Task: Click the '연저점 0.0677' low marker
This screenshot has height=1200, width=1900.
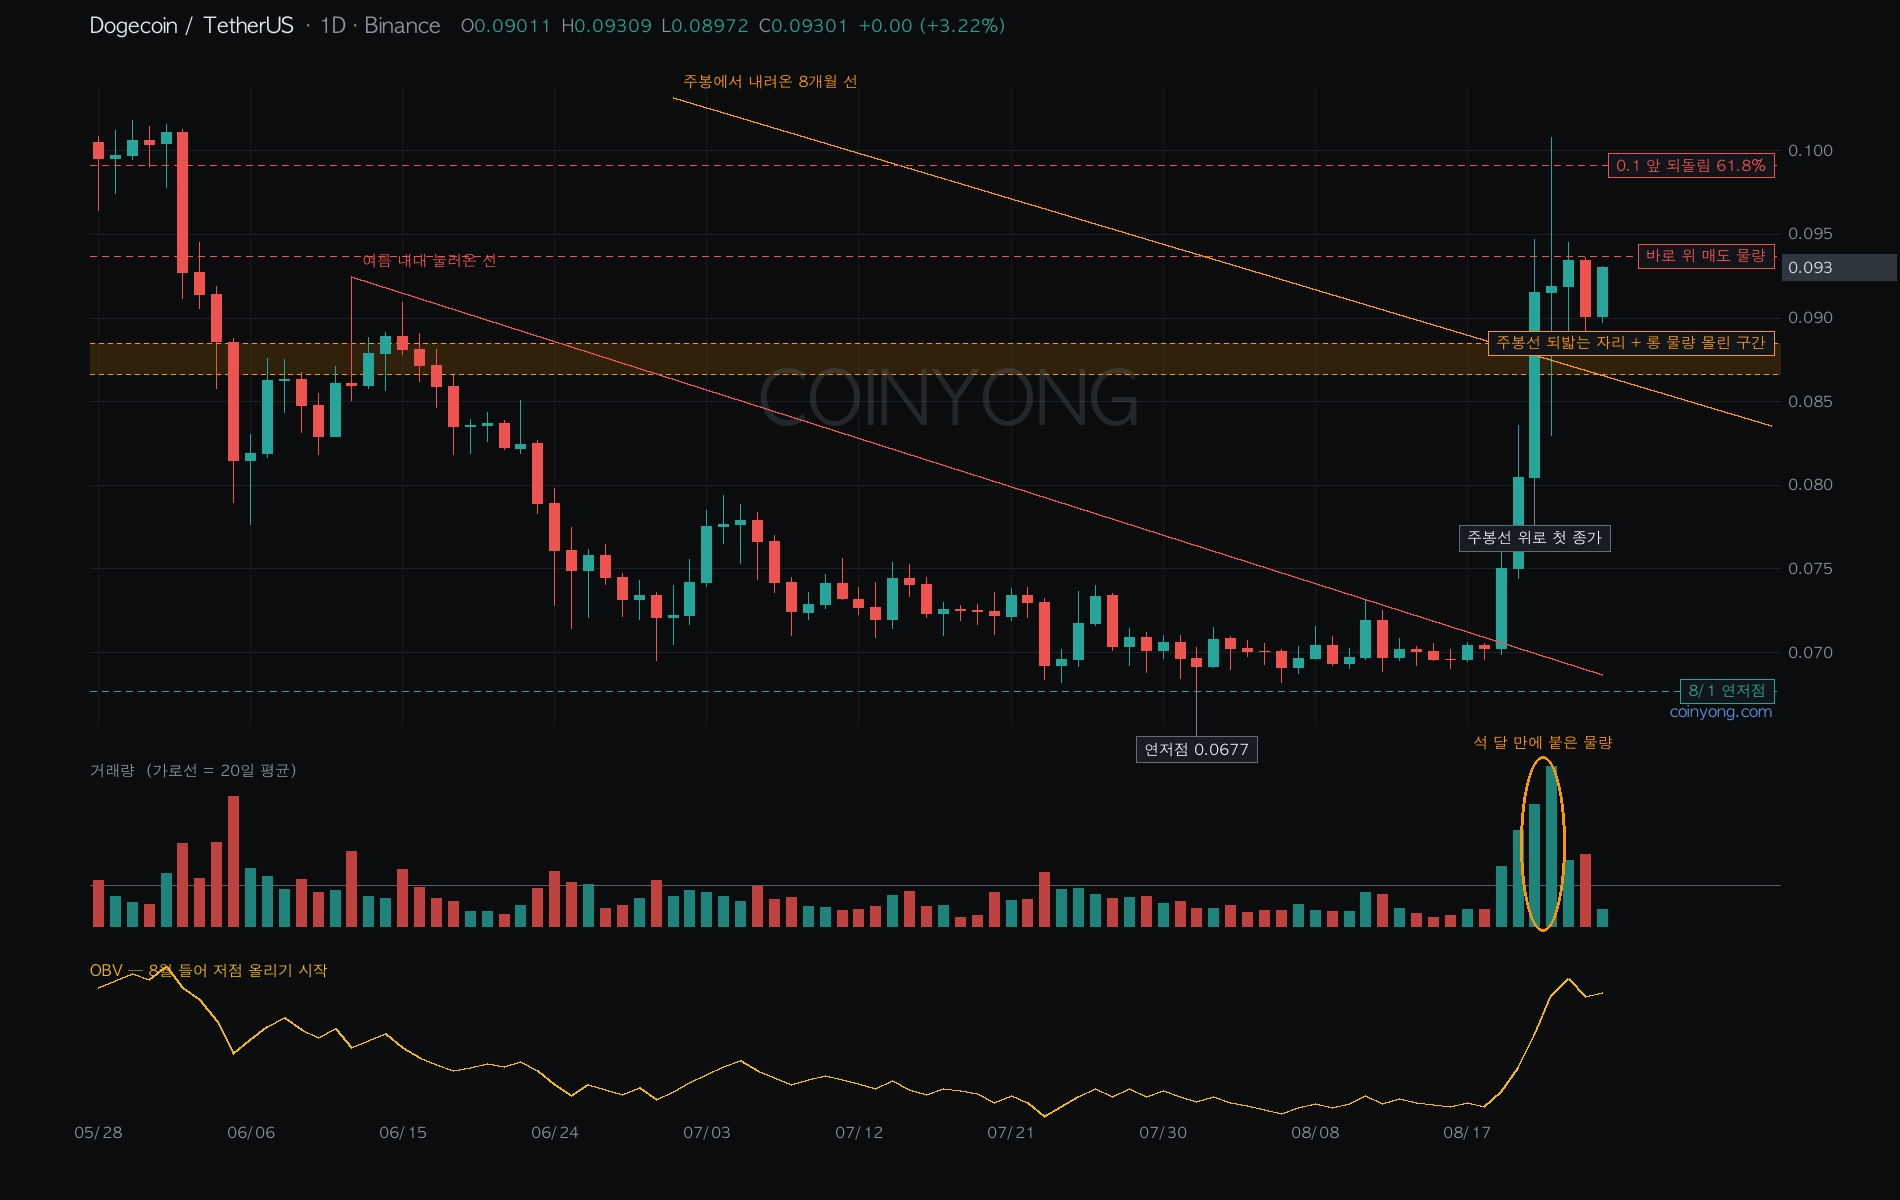Action: pyautogui.click(x=1196, y=750)
